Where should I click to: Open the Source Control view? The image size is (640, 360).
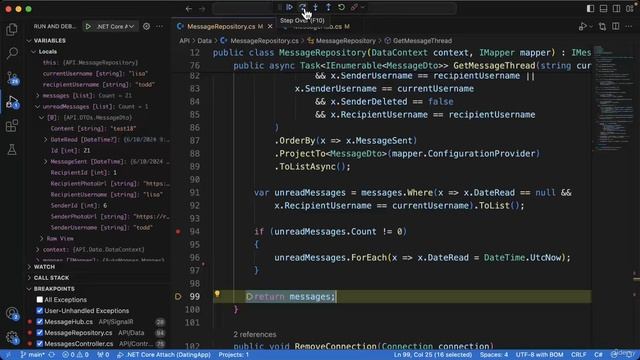coord(12,77)
